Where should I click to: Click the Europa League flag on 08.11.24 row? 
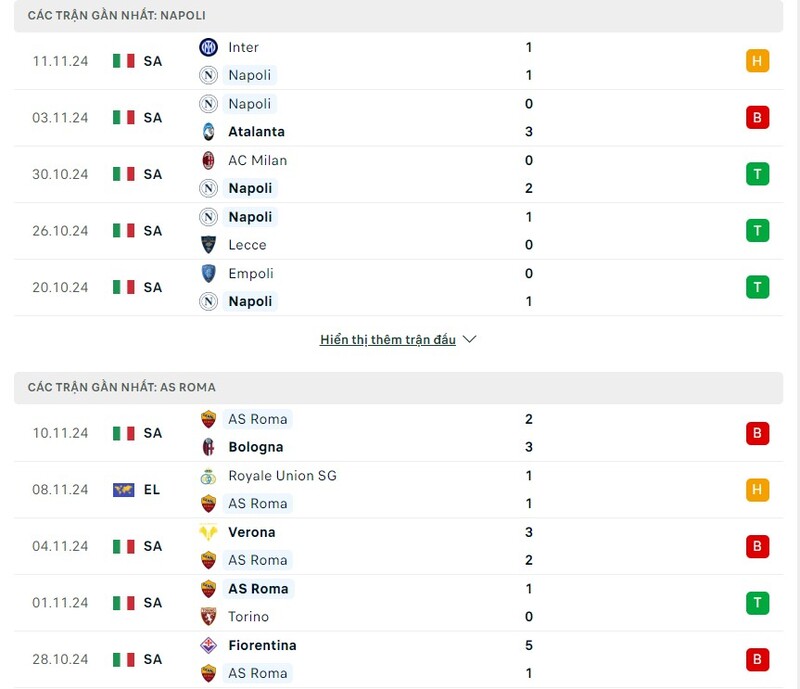pyautogui.click(x=123, y=490)
